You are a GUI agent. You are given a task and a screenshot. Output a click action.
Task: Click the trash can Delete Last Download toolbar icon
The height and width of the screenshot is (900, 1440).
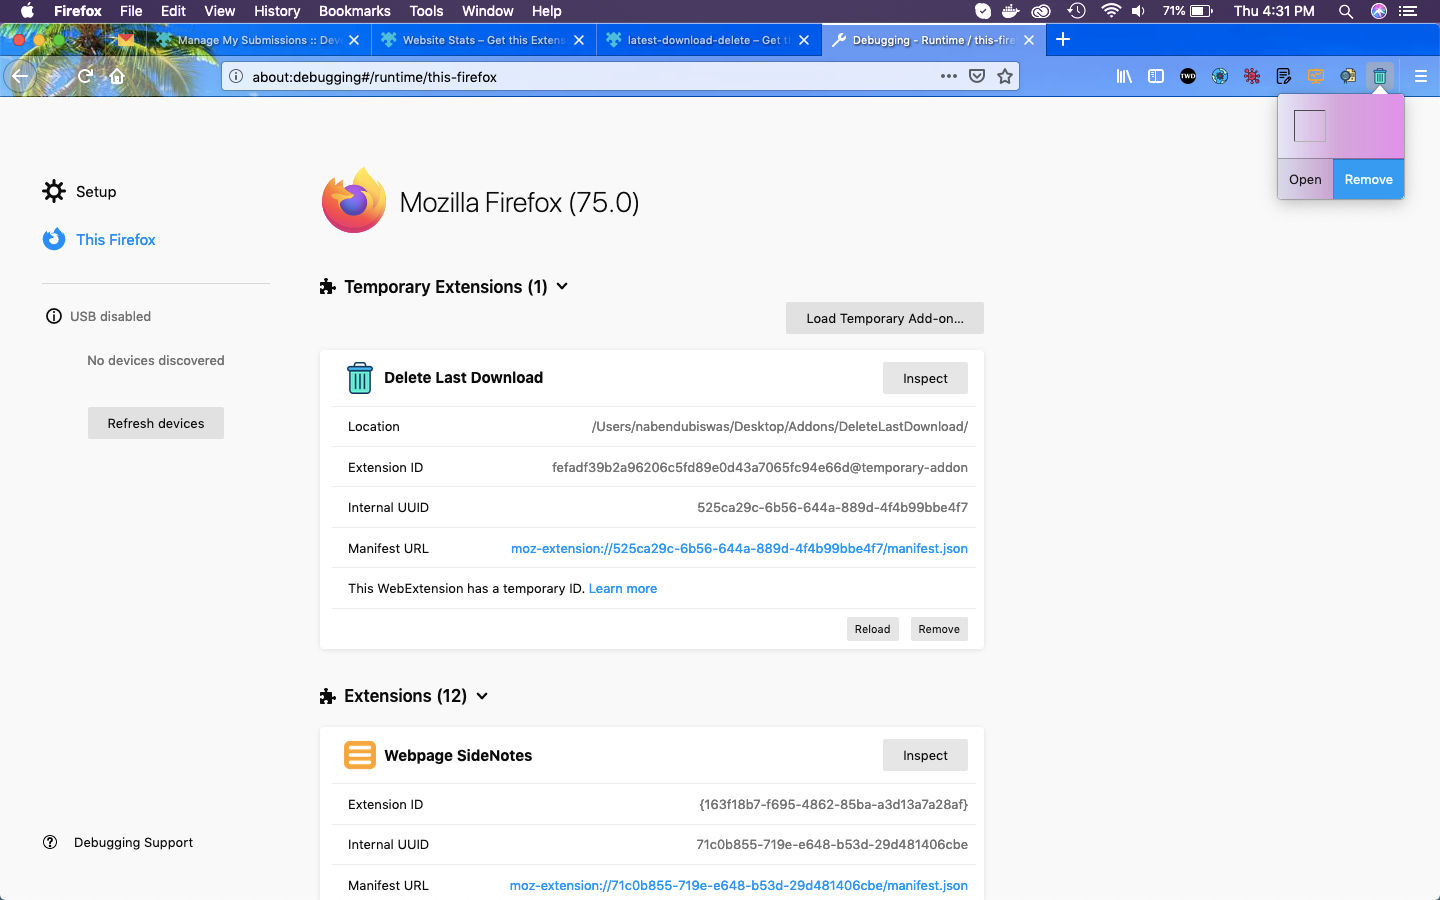[x=1380, y=76]
